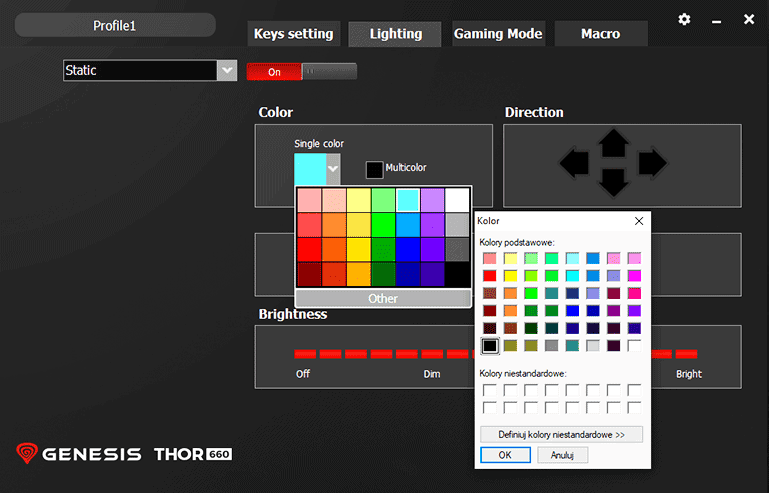Click the down direction arrow
The image size is (769, 493).
pos(613,182)
